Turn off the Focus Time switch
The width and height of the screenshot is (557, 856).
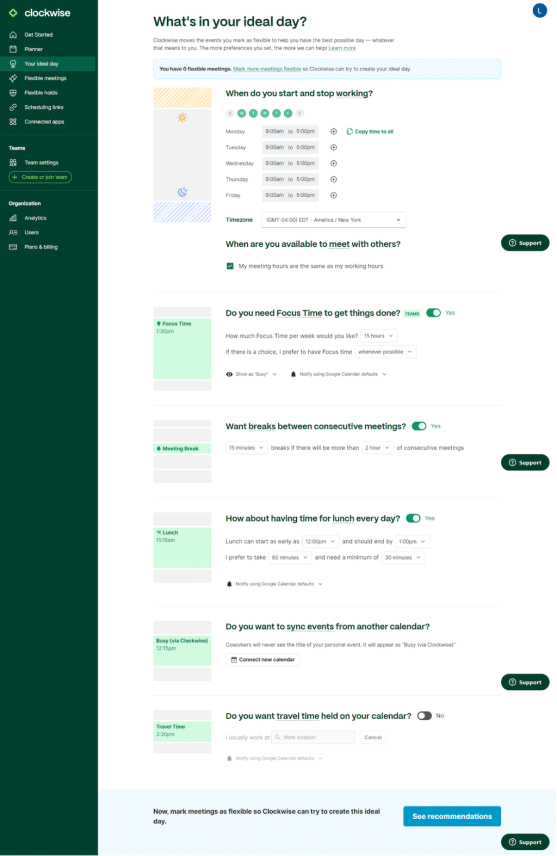tap(434, 313)
